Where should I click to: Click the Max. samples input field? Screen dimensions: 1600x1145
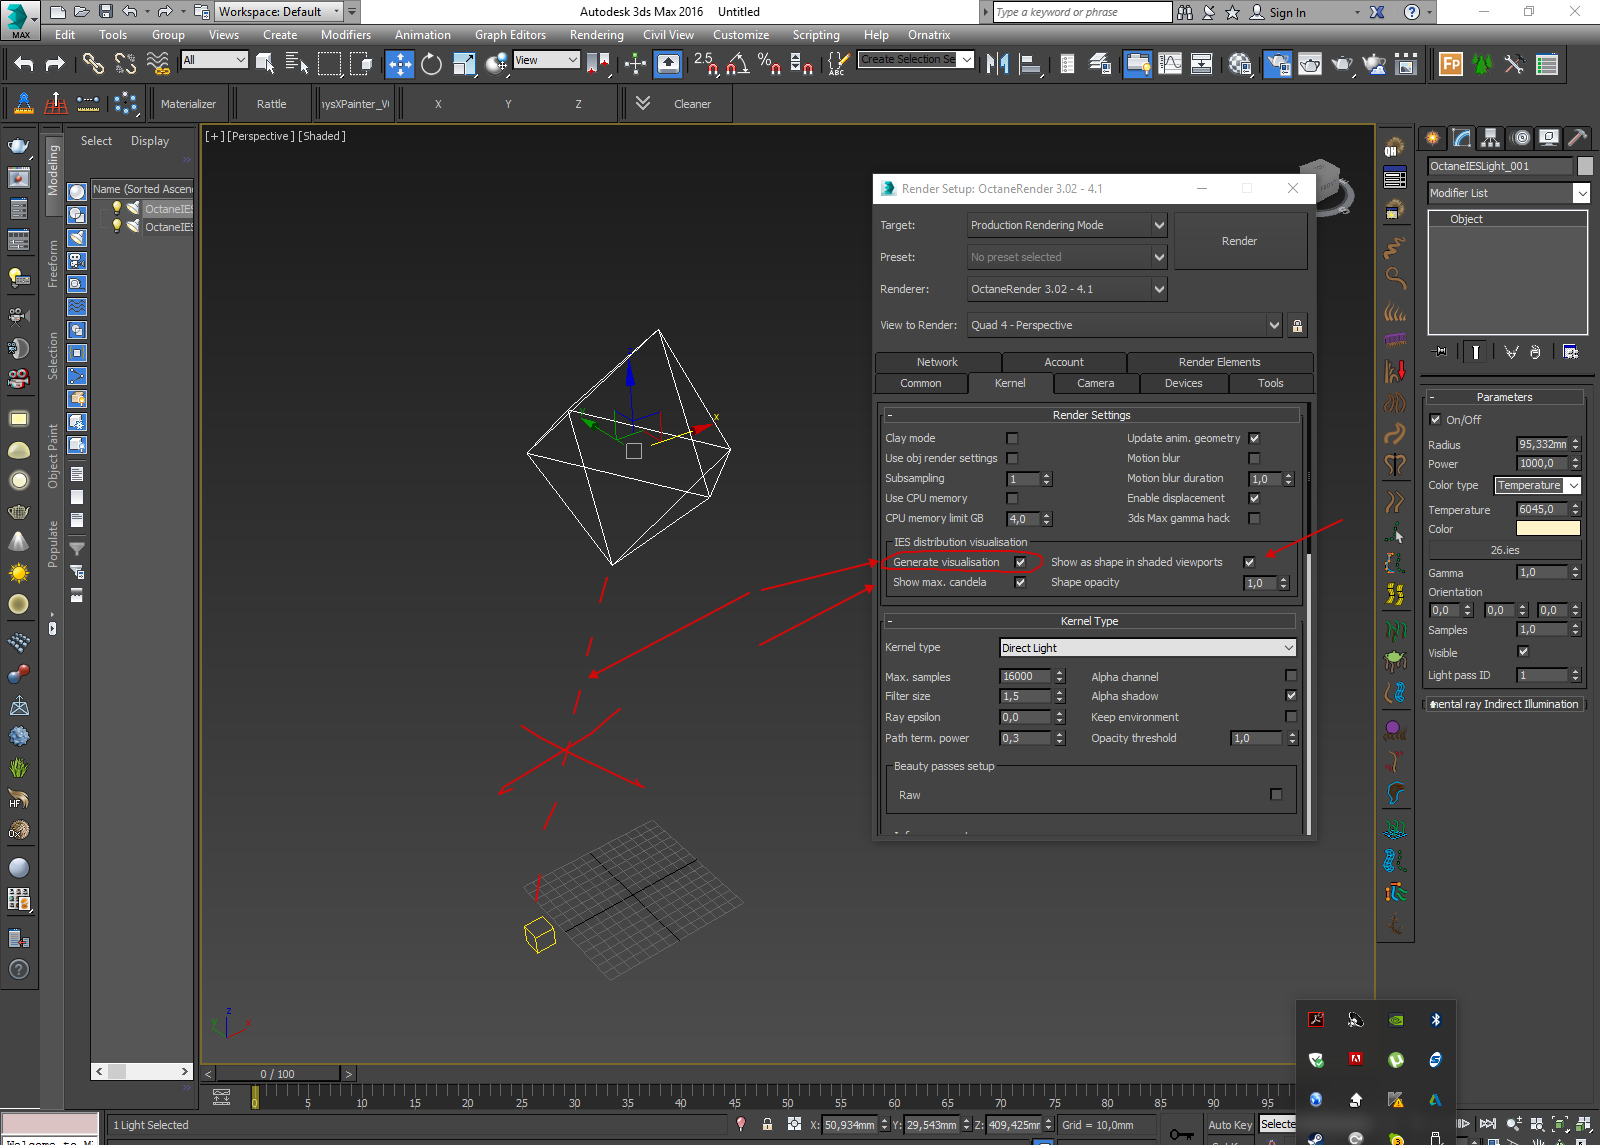pos(1026,677)
